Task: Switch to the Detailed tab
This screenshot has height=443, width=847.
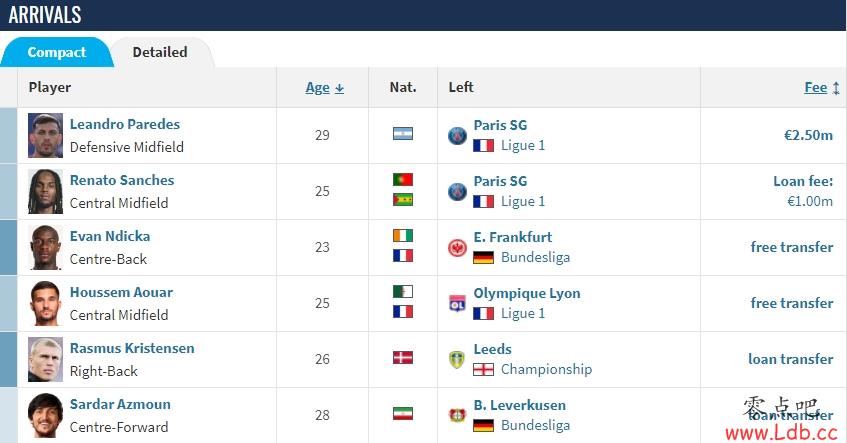Action: coord(160,52)
